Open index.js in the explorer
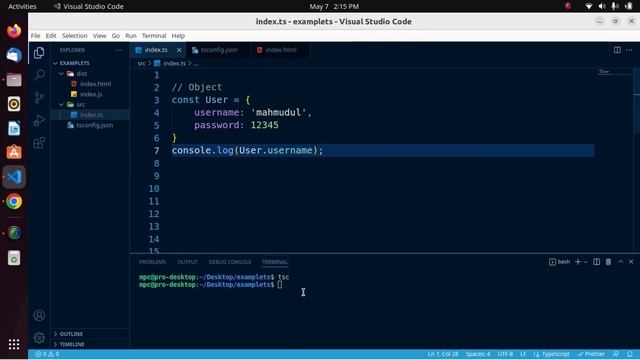Screen dimensions: 640x360 (x=90, y=94)
